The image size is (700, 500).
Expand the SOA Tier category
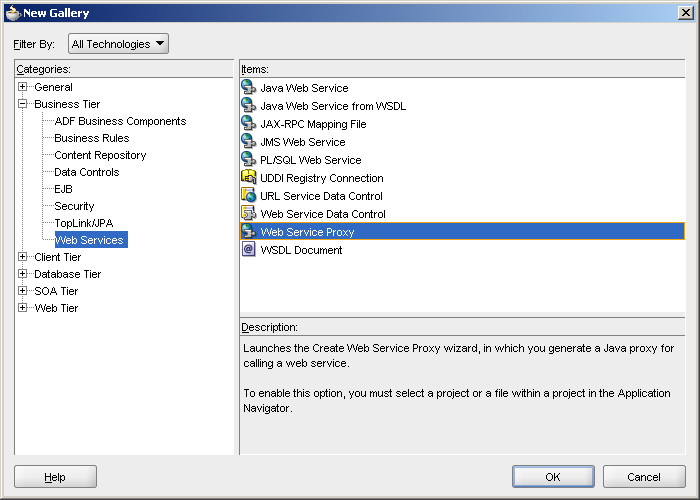pyautogui.click(x=23, y=291)
